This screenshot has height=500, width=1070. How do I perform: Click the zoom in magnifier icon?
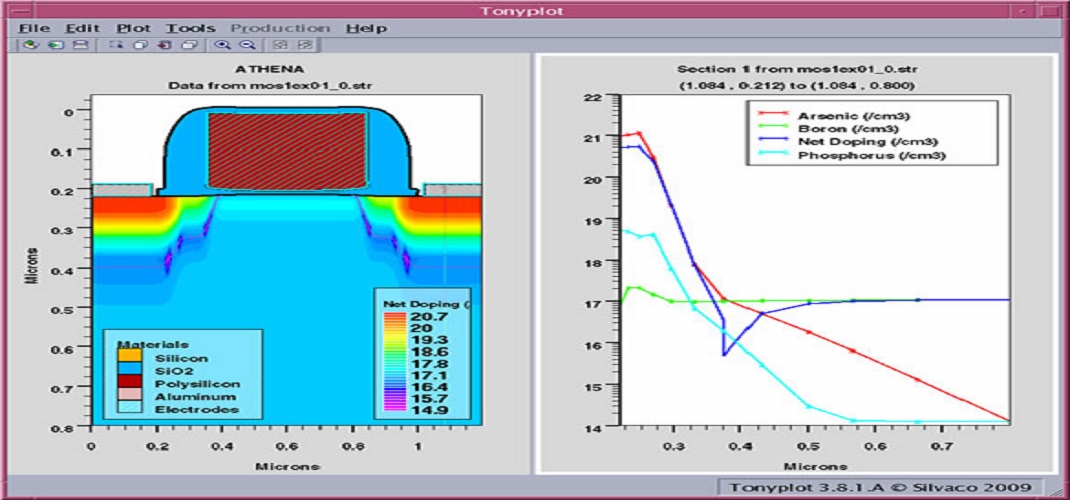point(222,45)
